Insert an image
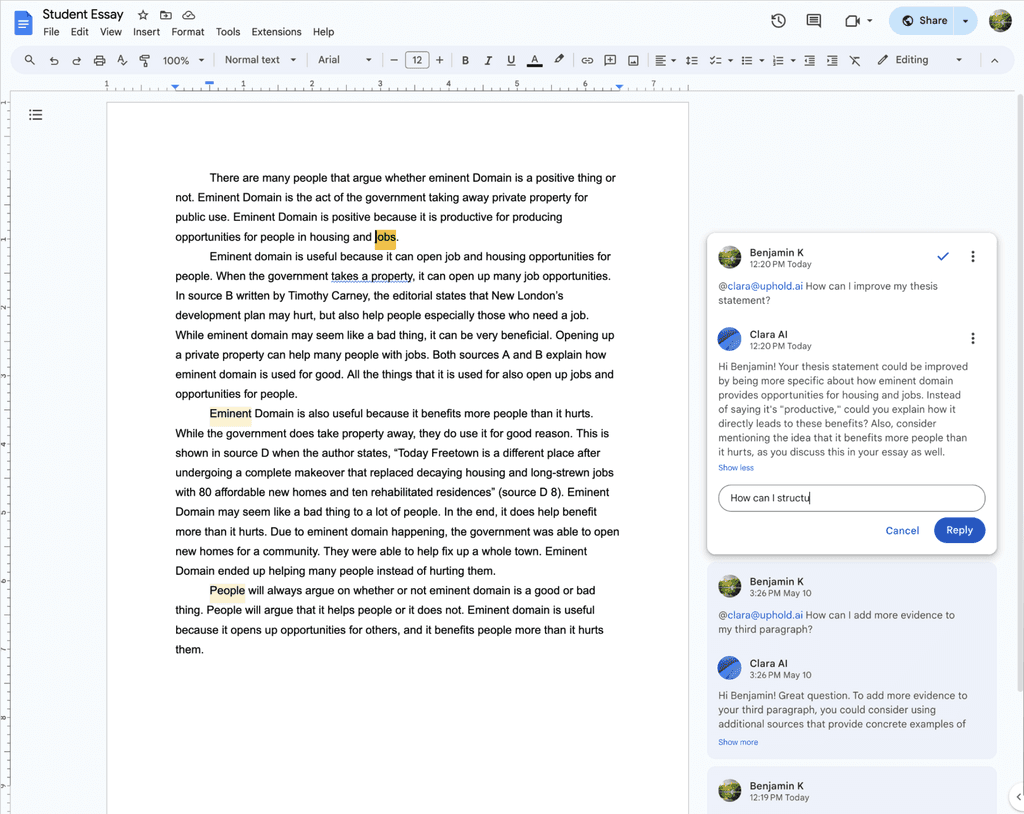This screenshot has width=1024, height=814. pos(633,60)
